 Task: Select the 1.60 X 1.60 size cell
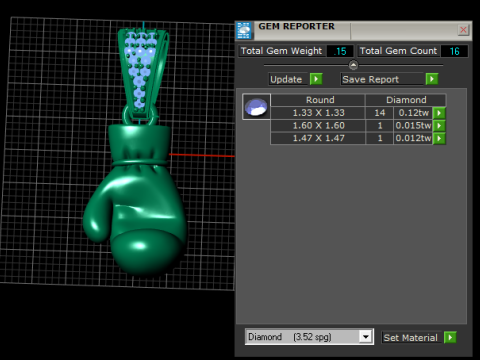click(x=318, y=126)
